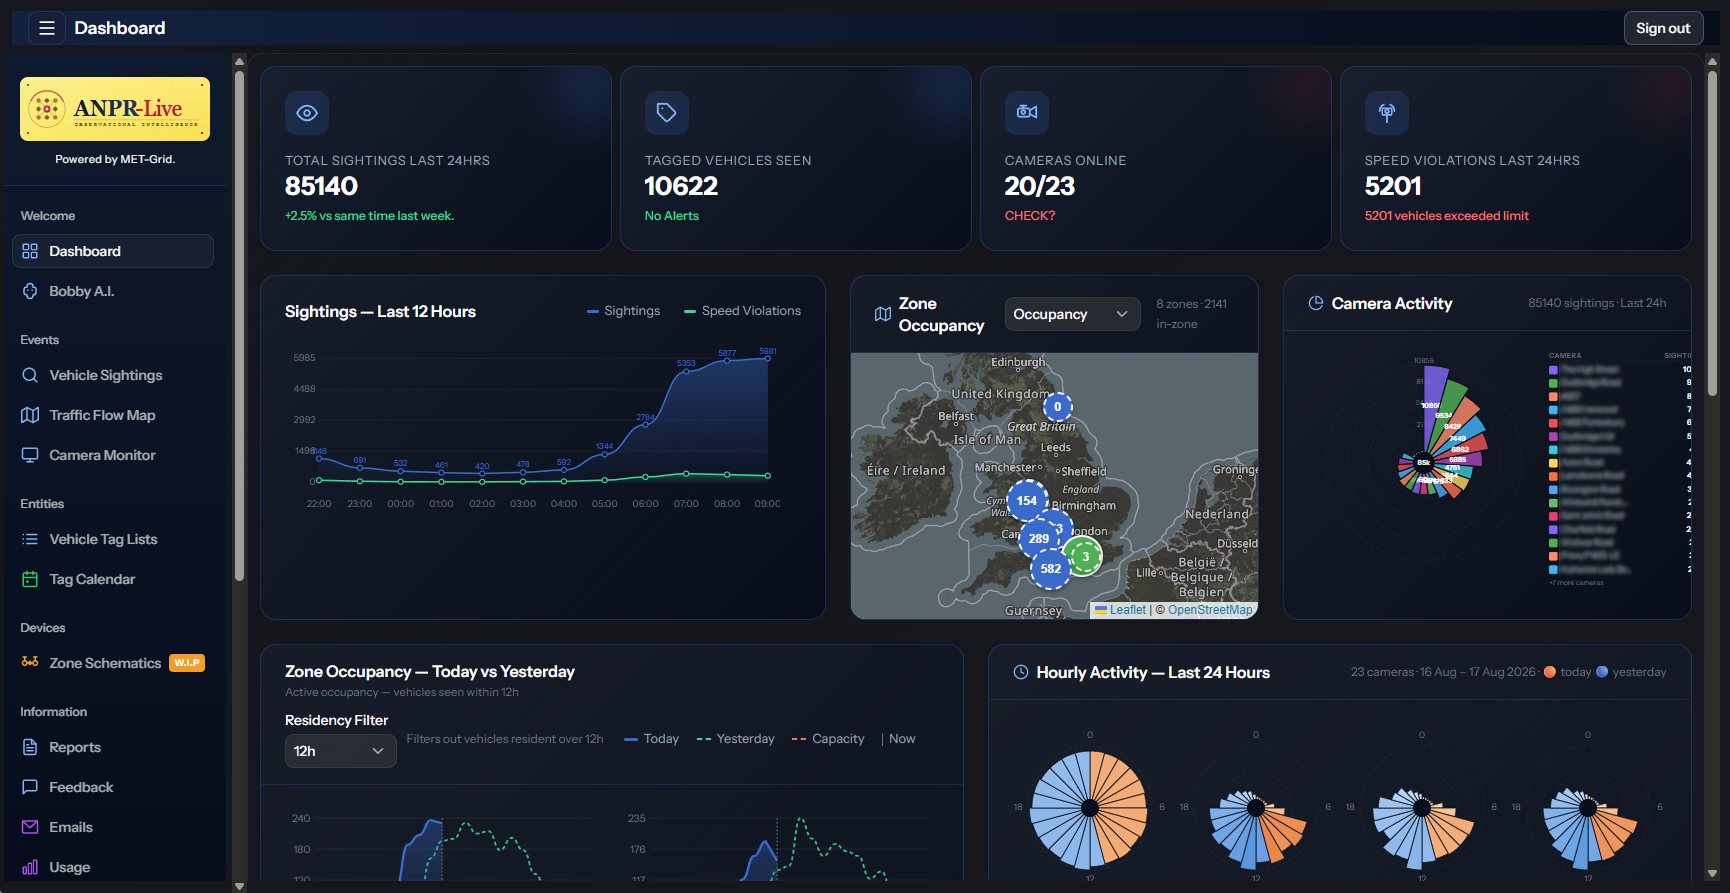Toggle the Yesterday legend in occupancy chart
The width and height of the screenshot is (1730, 893).
[x=735, y=739]
